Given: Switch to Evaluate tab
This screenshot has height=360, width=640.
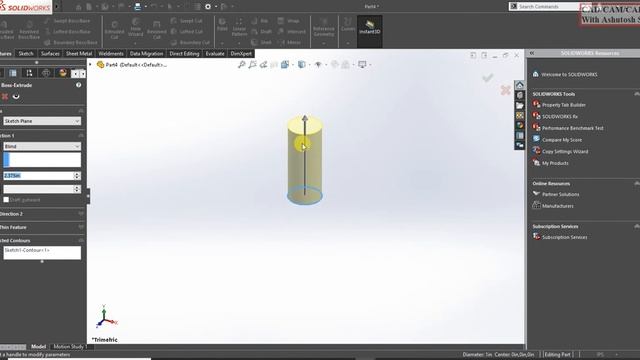Looking at the screenshot, I should (215, 53).
